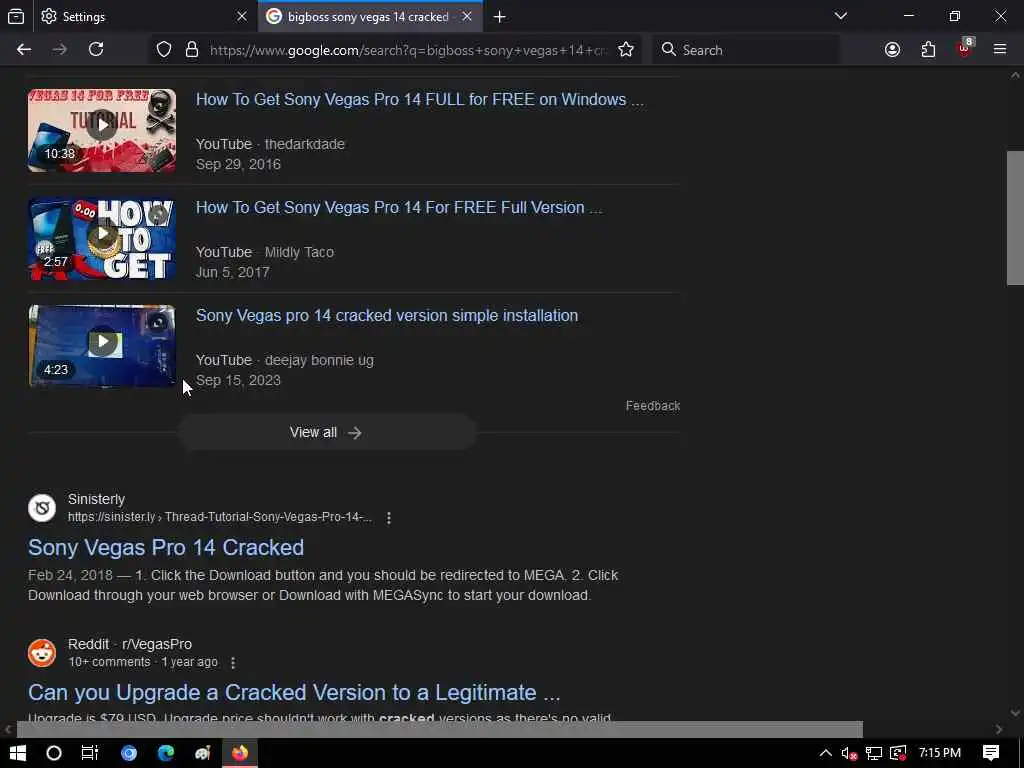Open a new tab

coord(500,16)
